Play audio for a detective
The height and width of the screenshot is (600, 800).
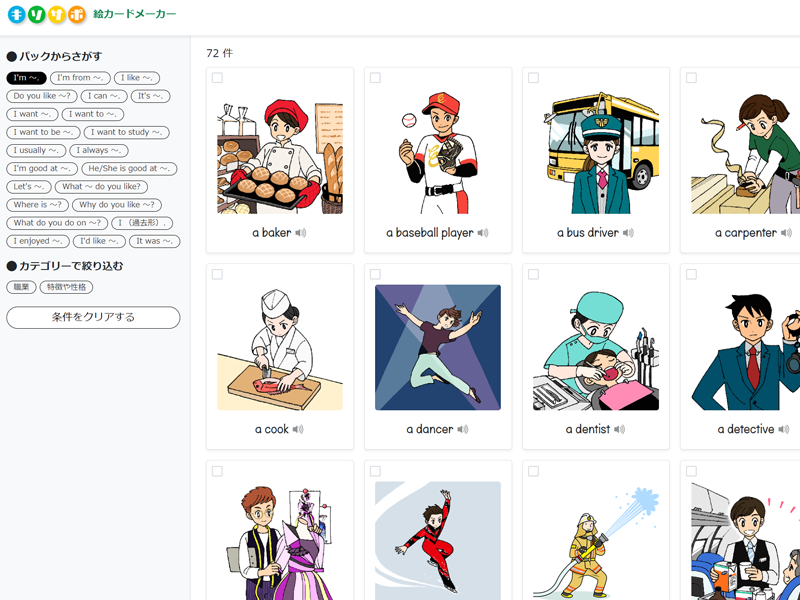click(x=785, y=429)
